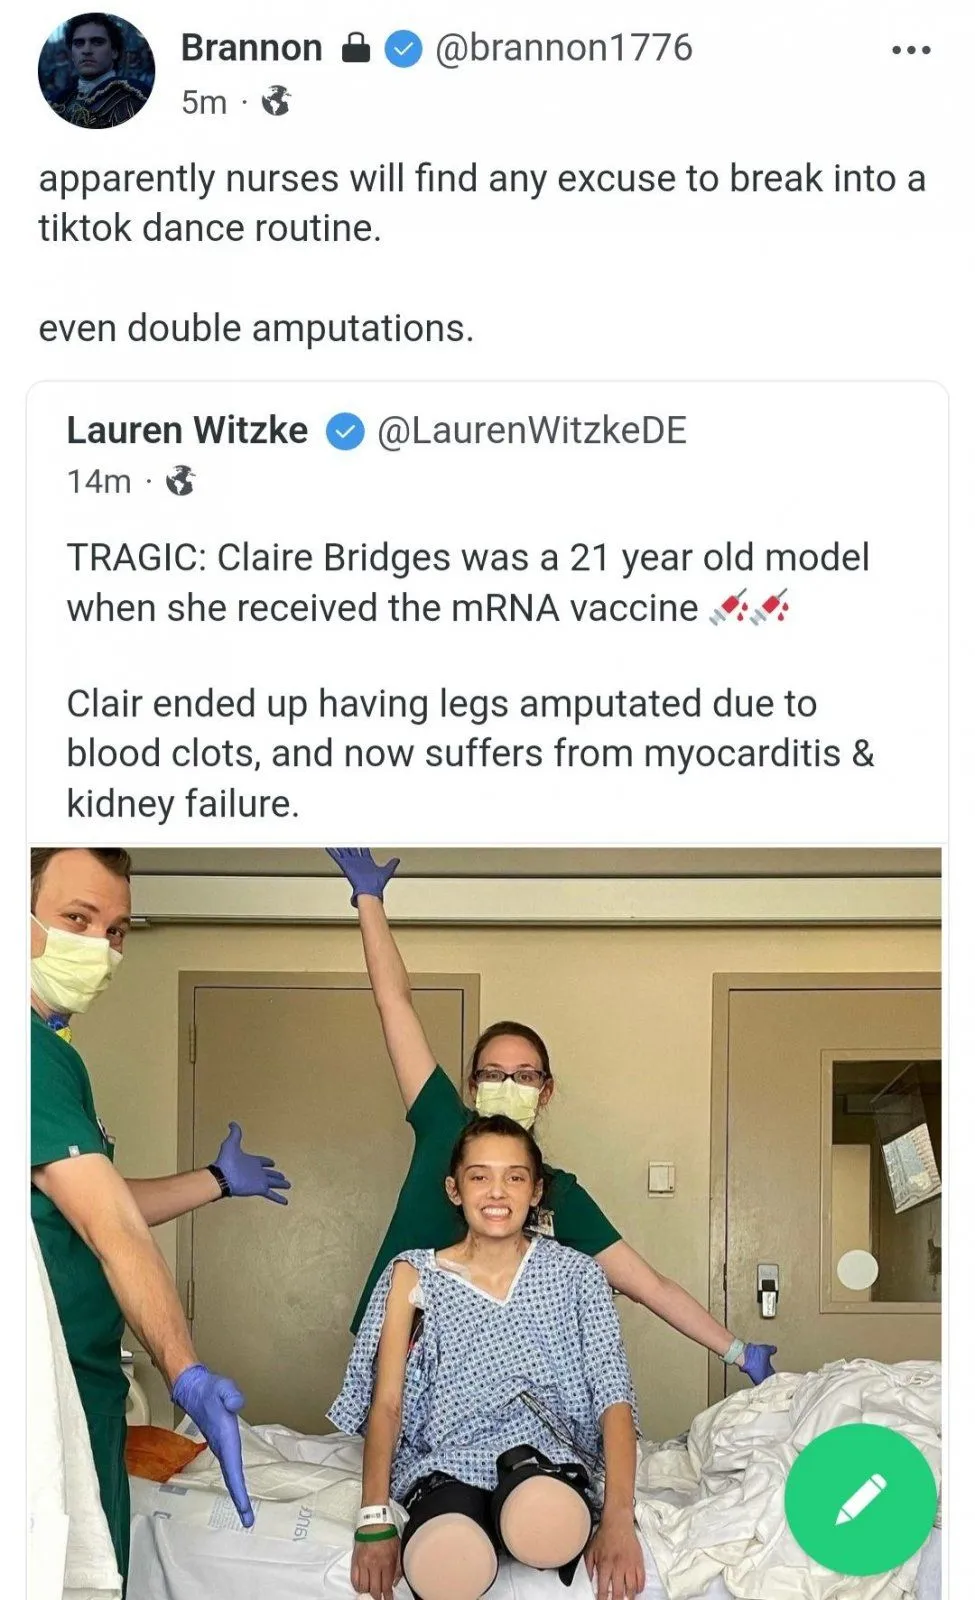Click the lock icon beside Brannon
This screenshot has height=1600, width=975.
point(356,48)
